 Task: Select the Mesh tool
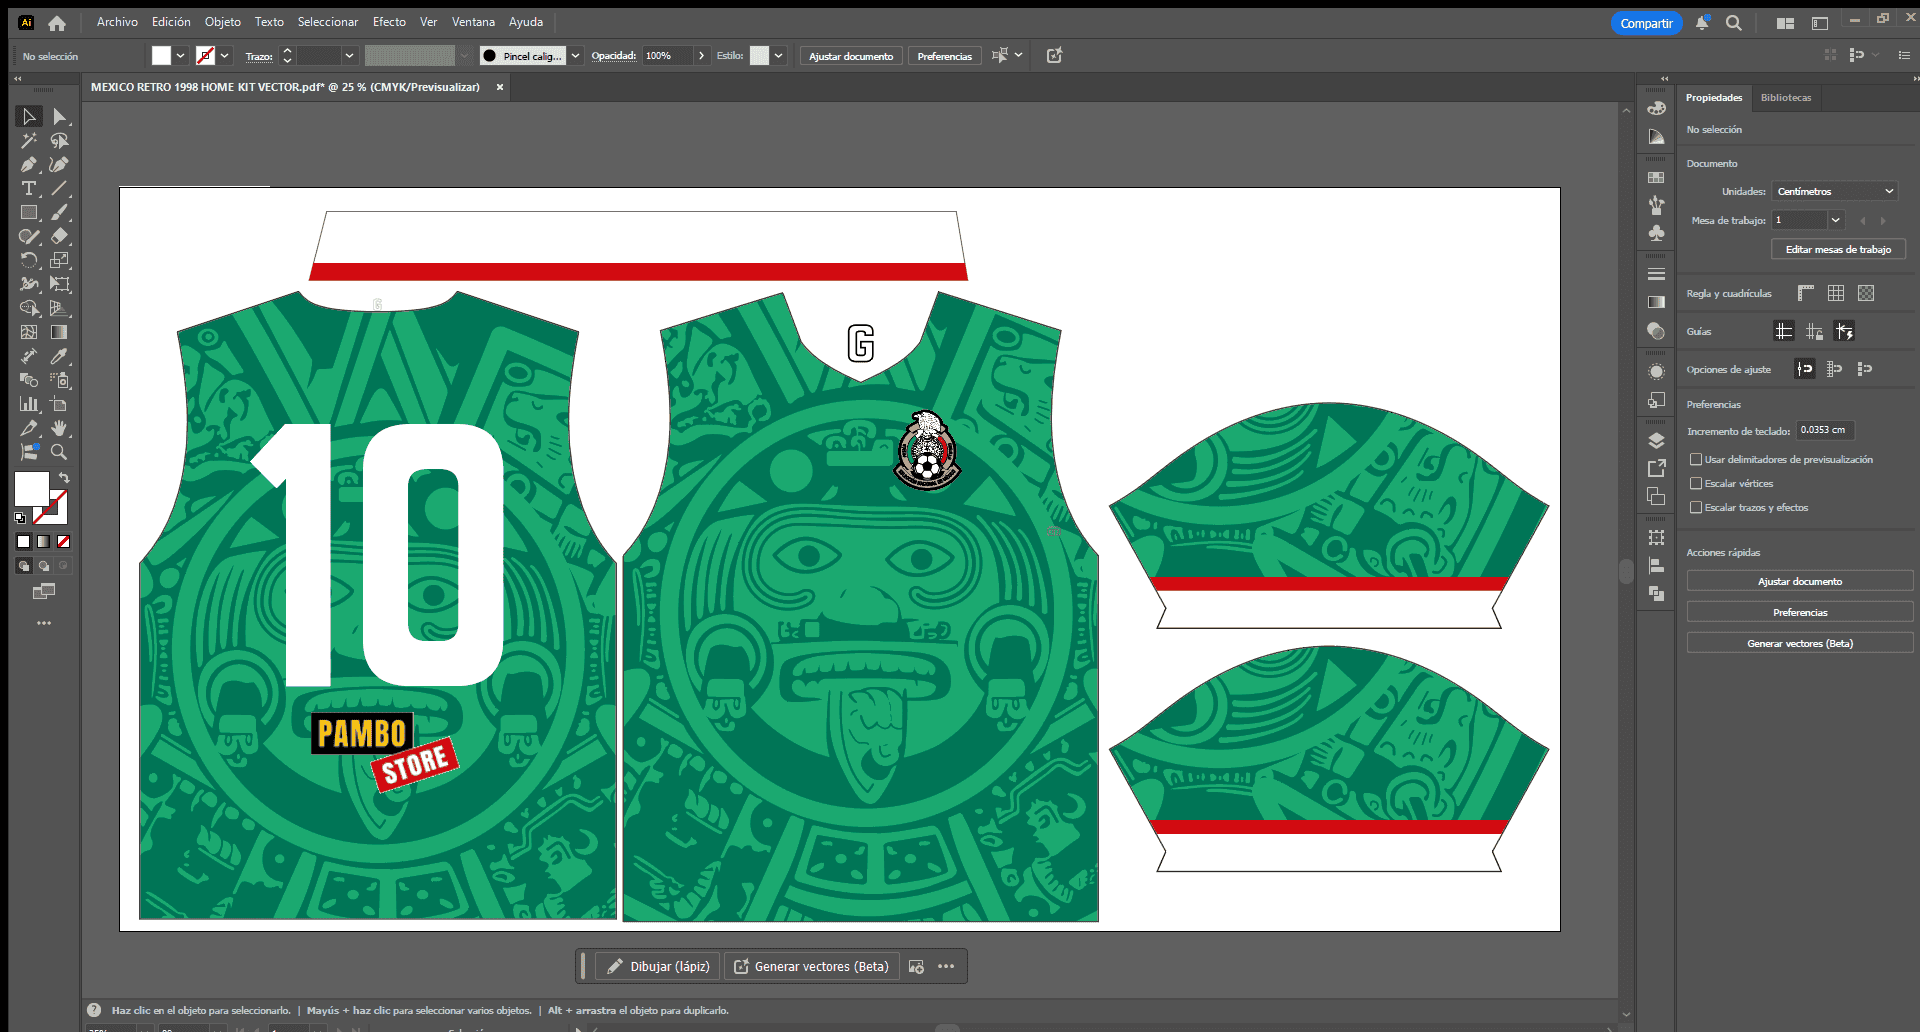tap(29, 333)
